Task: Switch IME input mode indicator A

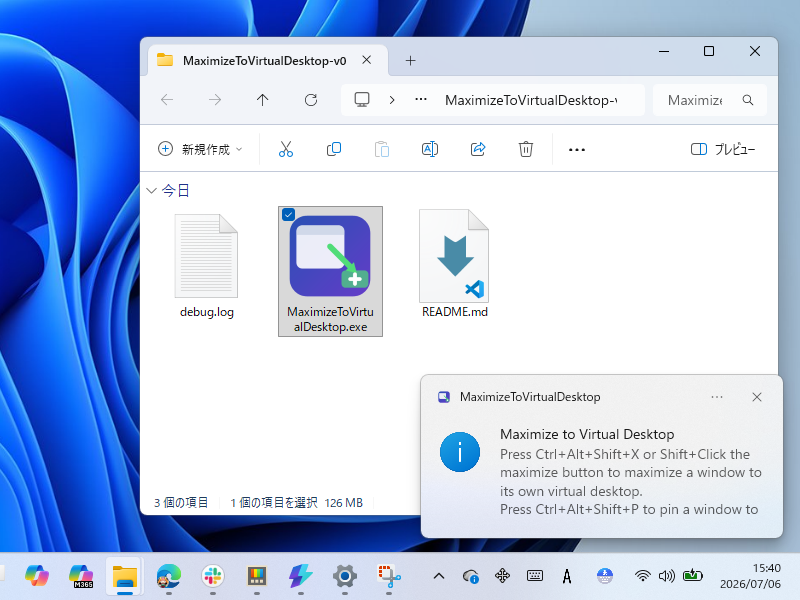Action: point(567,577)
